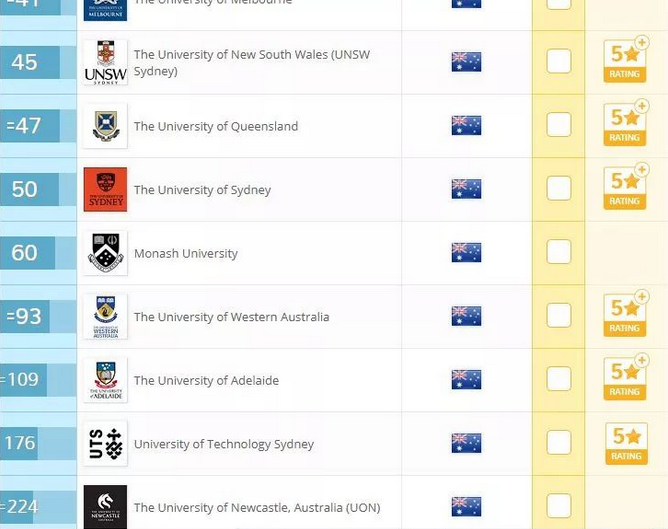Expand the 5-star rating badge for University of Queensland
This screenshot has height=529, width=668.
(626, 123)
